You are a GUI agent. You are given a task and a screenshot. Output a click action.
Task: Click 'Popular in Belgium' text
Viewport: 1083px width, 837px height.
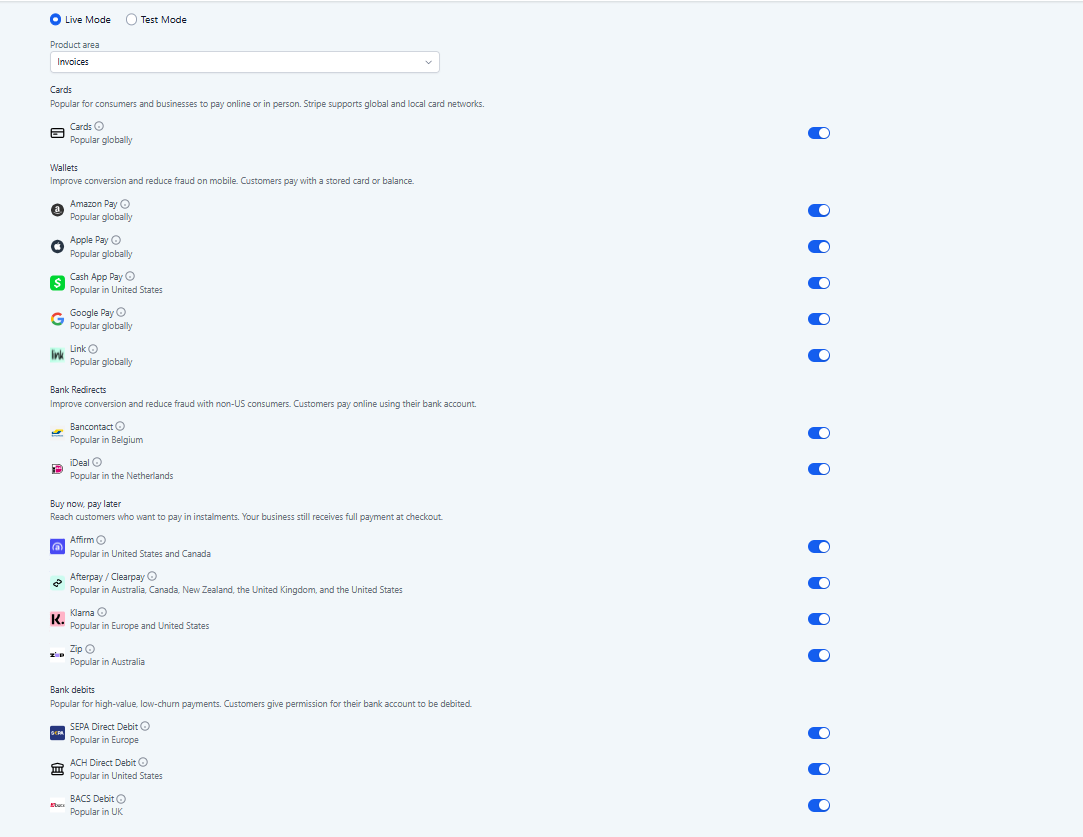tap(106, 440)
